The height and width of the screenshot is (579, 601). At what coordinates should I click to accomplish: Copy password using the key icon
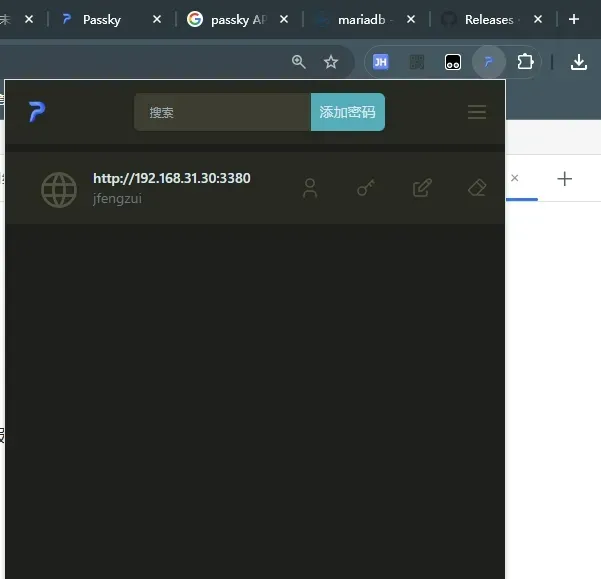(x=366, y=188)
